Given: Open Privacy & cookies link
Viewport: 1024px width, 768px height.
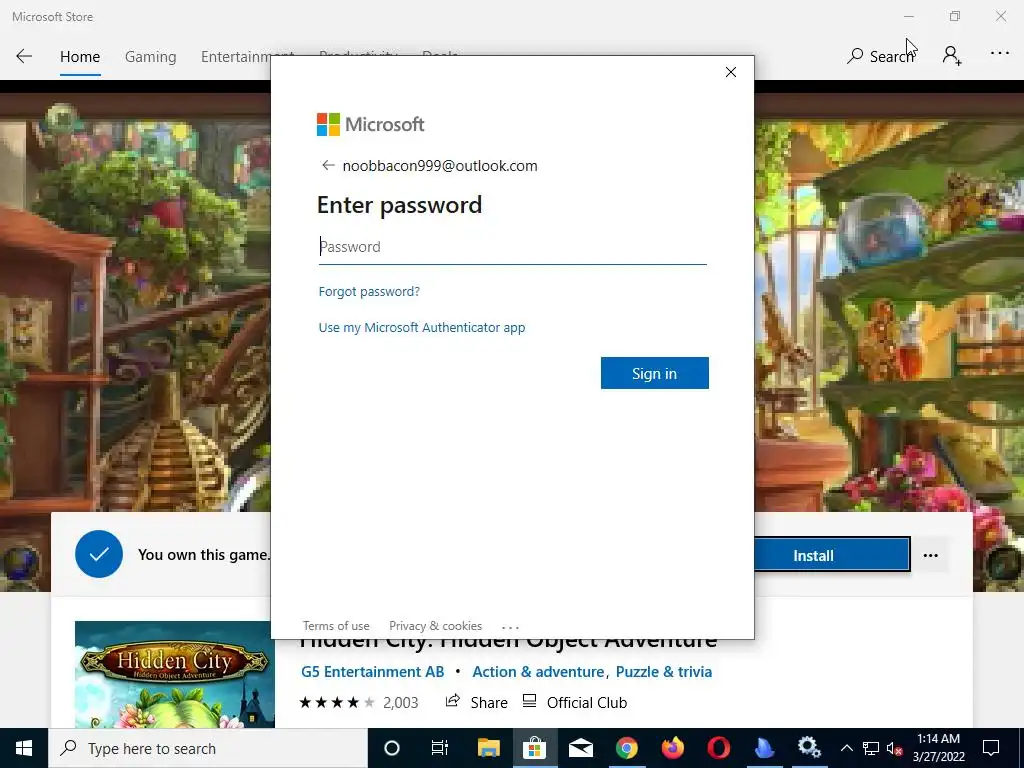Looking at the screenshot, I should 436,626.
